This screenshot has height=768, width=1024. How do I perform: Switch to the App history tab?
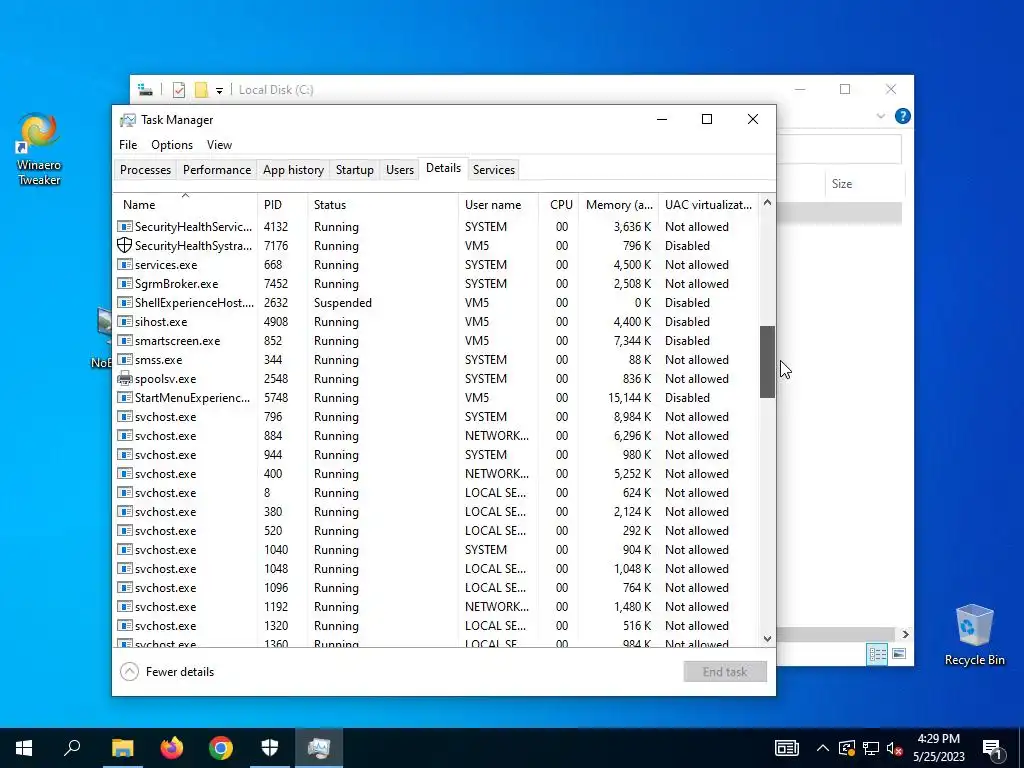[293, 170]
